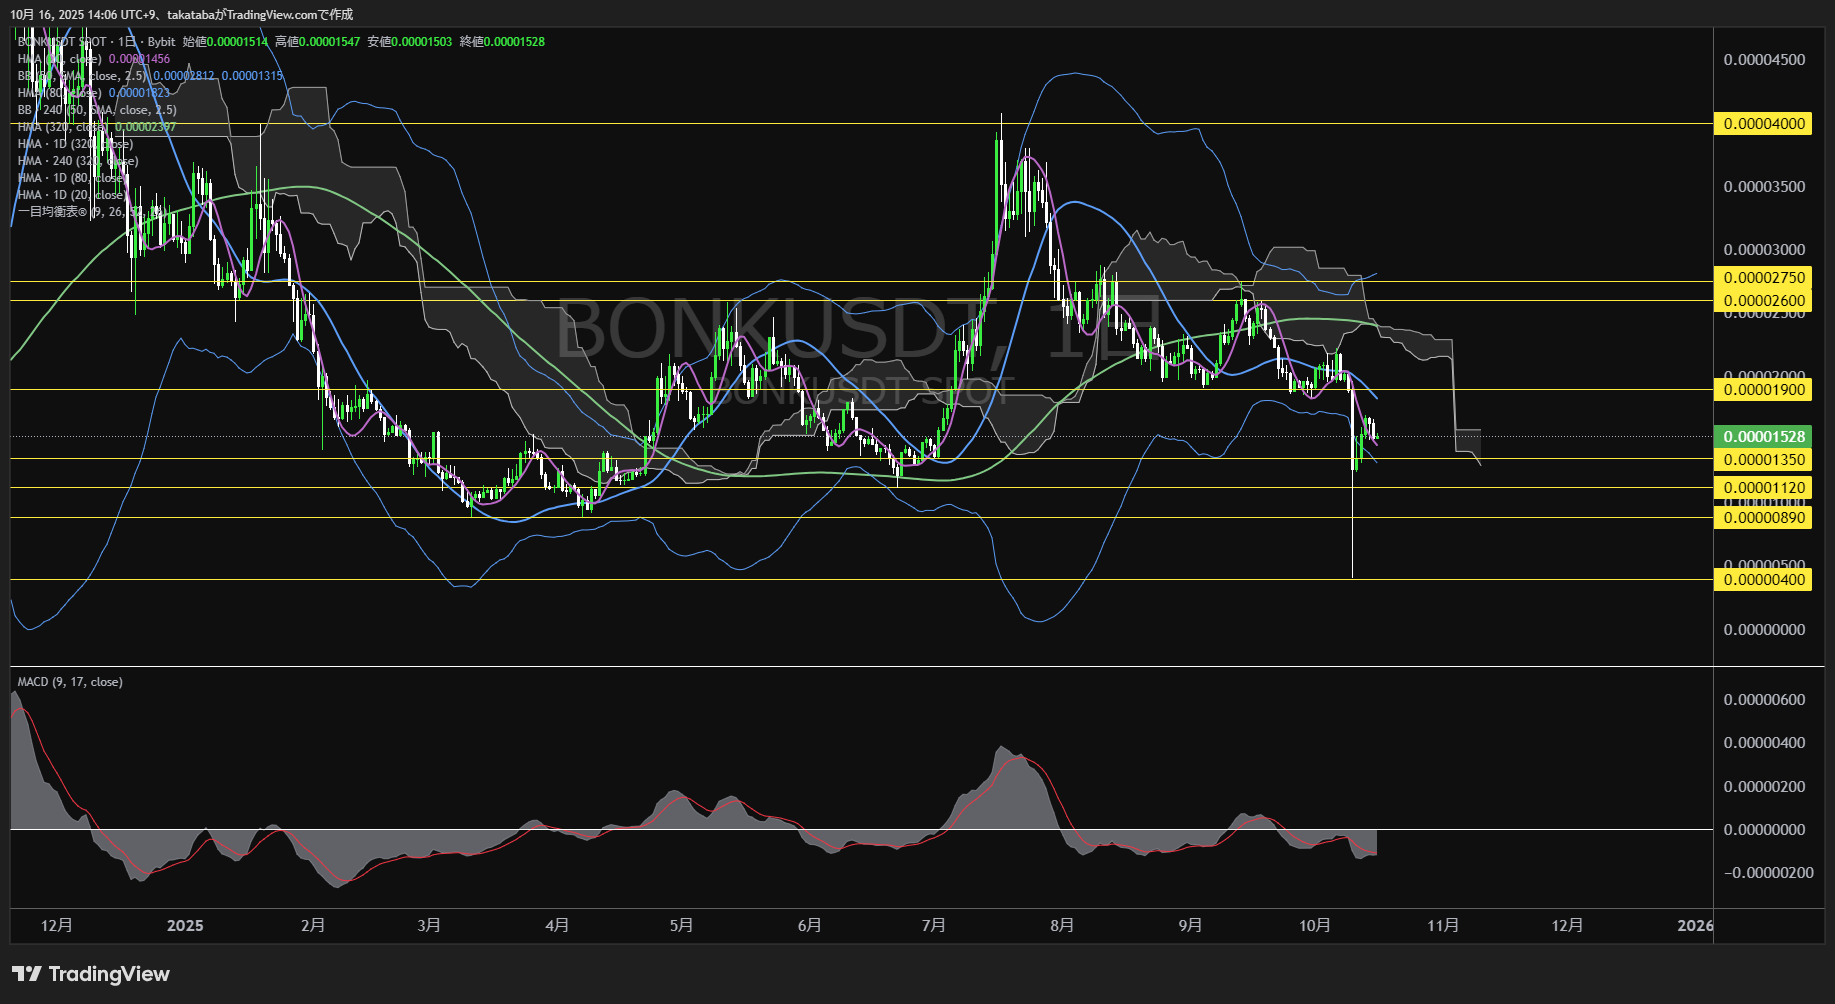
Task: Click the HMA (320, close) legend entry
Action: [x=58, y=127]
